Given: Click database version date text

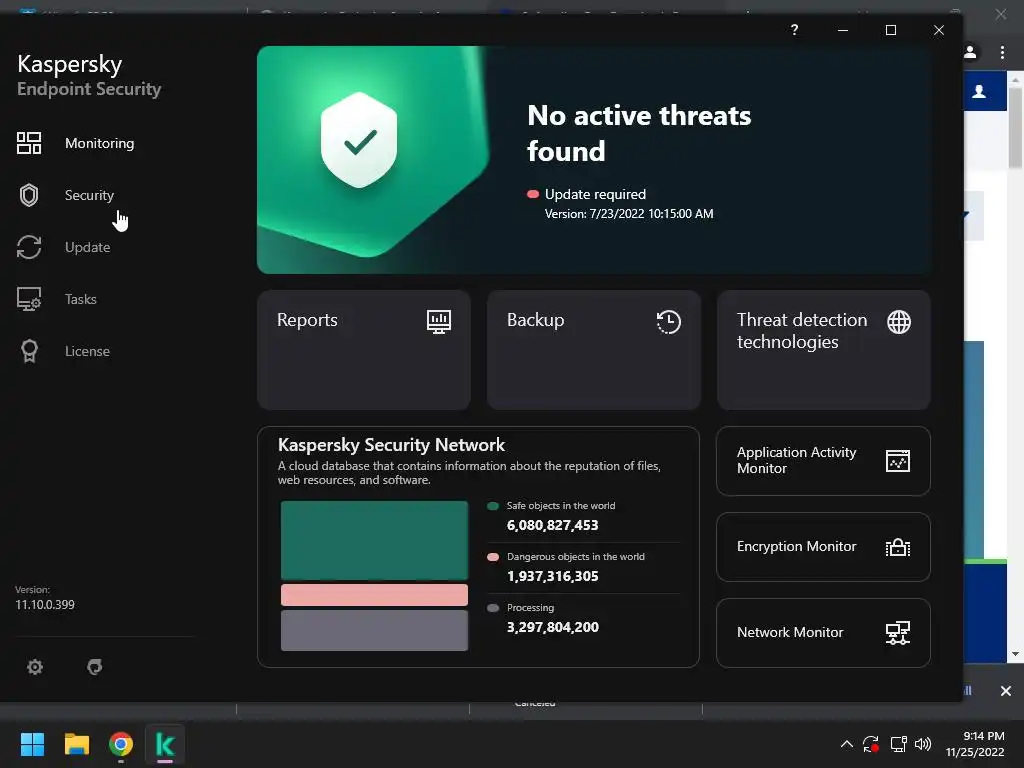Looking at the screenshot, I should tap(629, 214).
